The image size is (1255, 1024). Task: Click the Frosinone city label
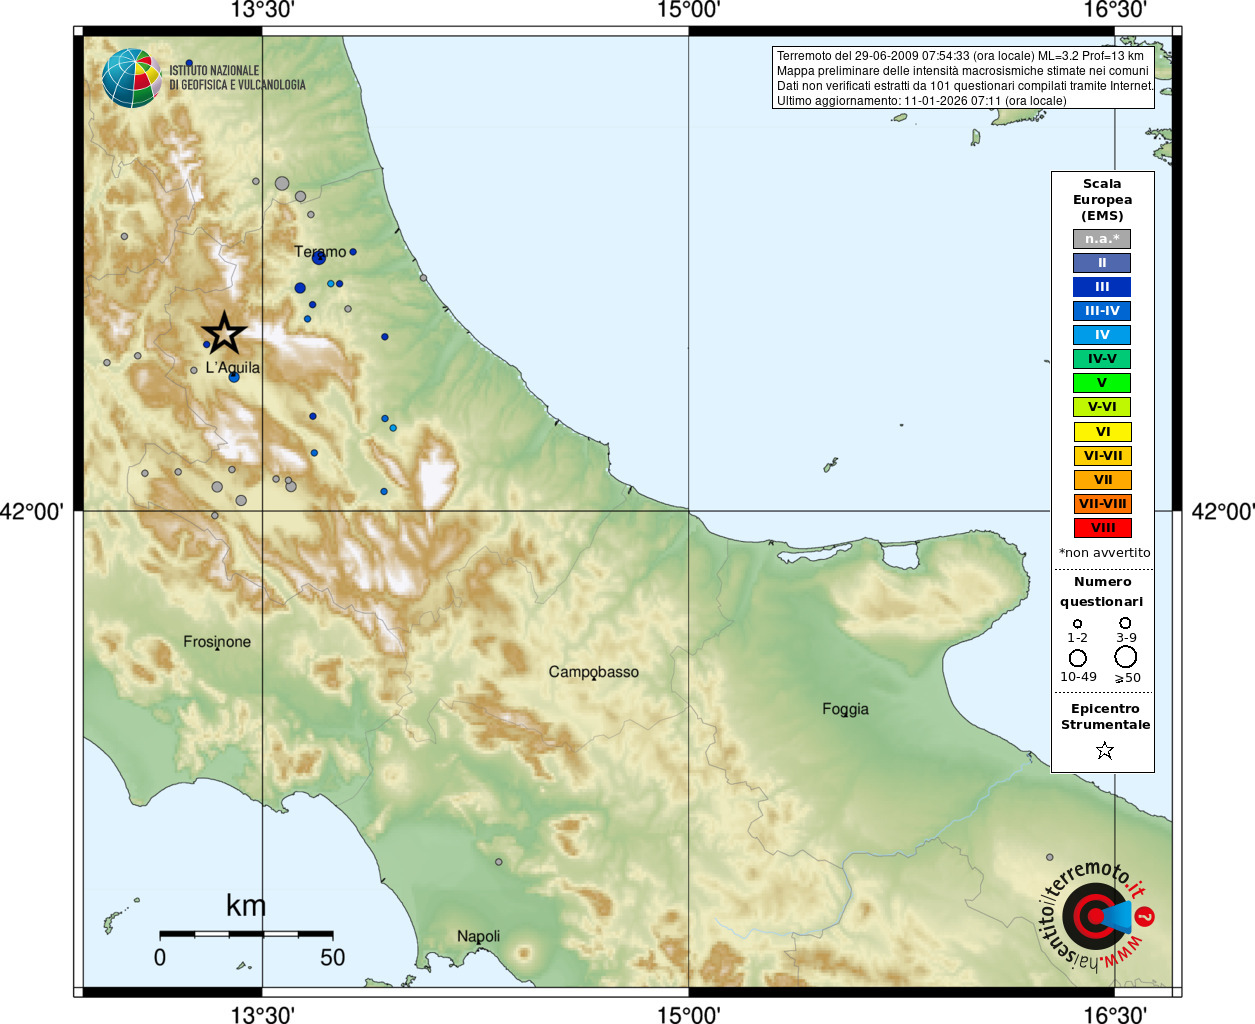click(217, 642)
